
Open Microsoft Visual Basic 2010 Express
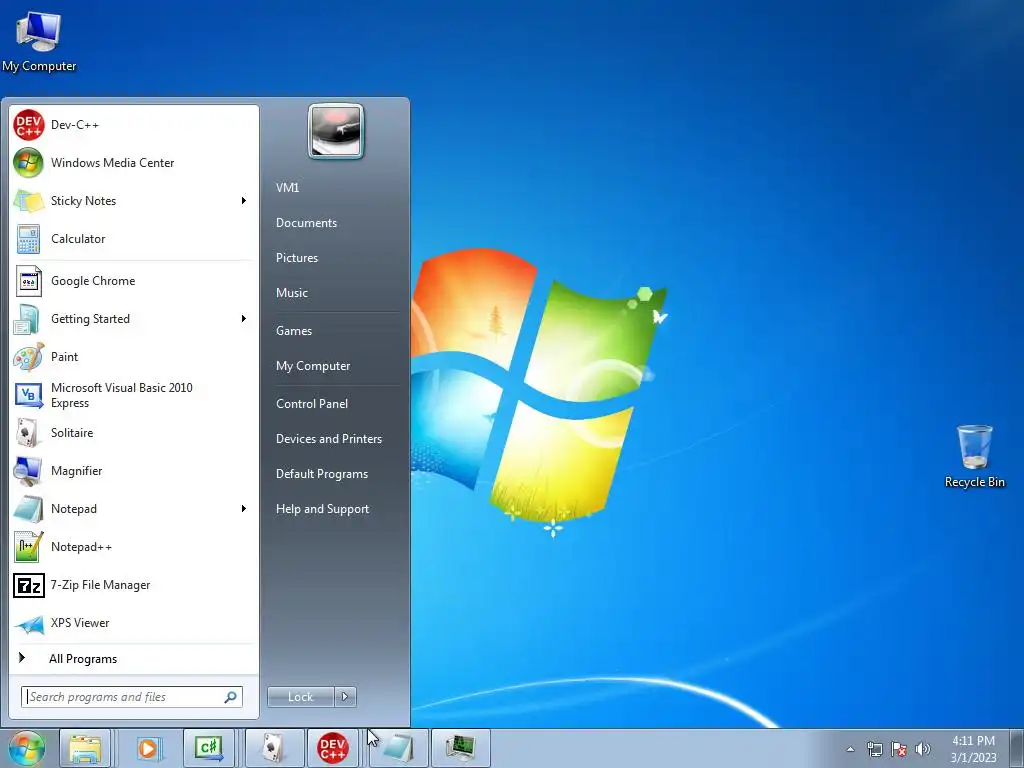(x=134, y=395)
